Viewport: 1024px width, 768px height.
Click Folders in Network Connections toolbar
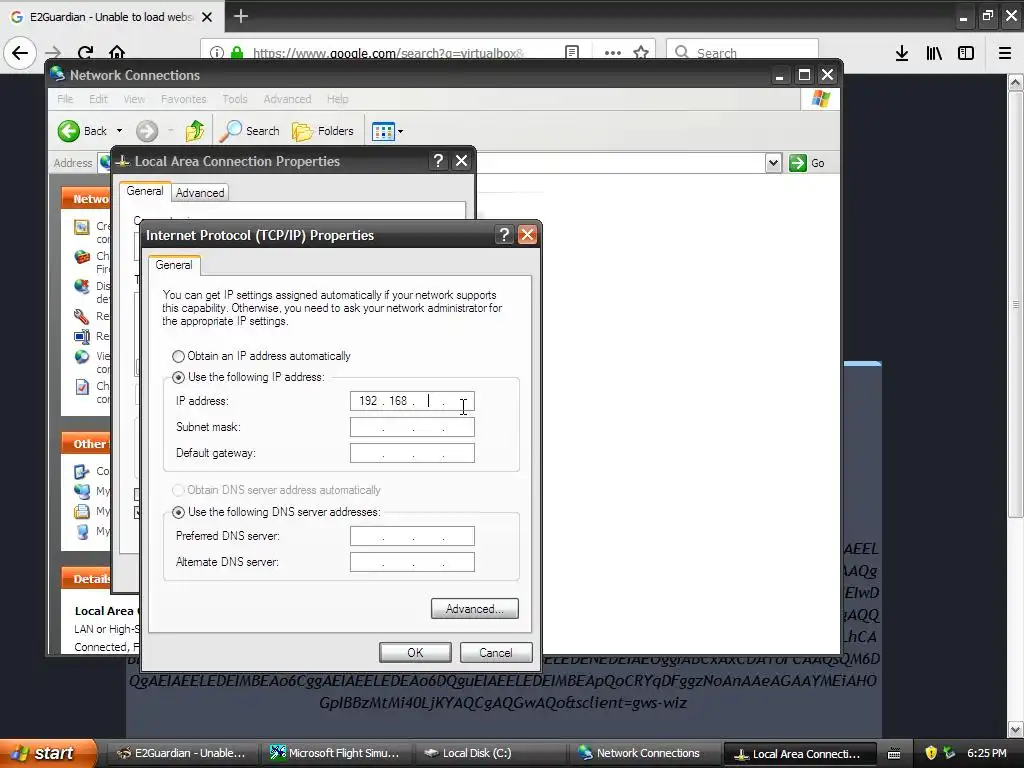coord(323,131)
